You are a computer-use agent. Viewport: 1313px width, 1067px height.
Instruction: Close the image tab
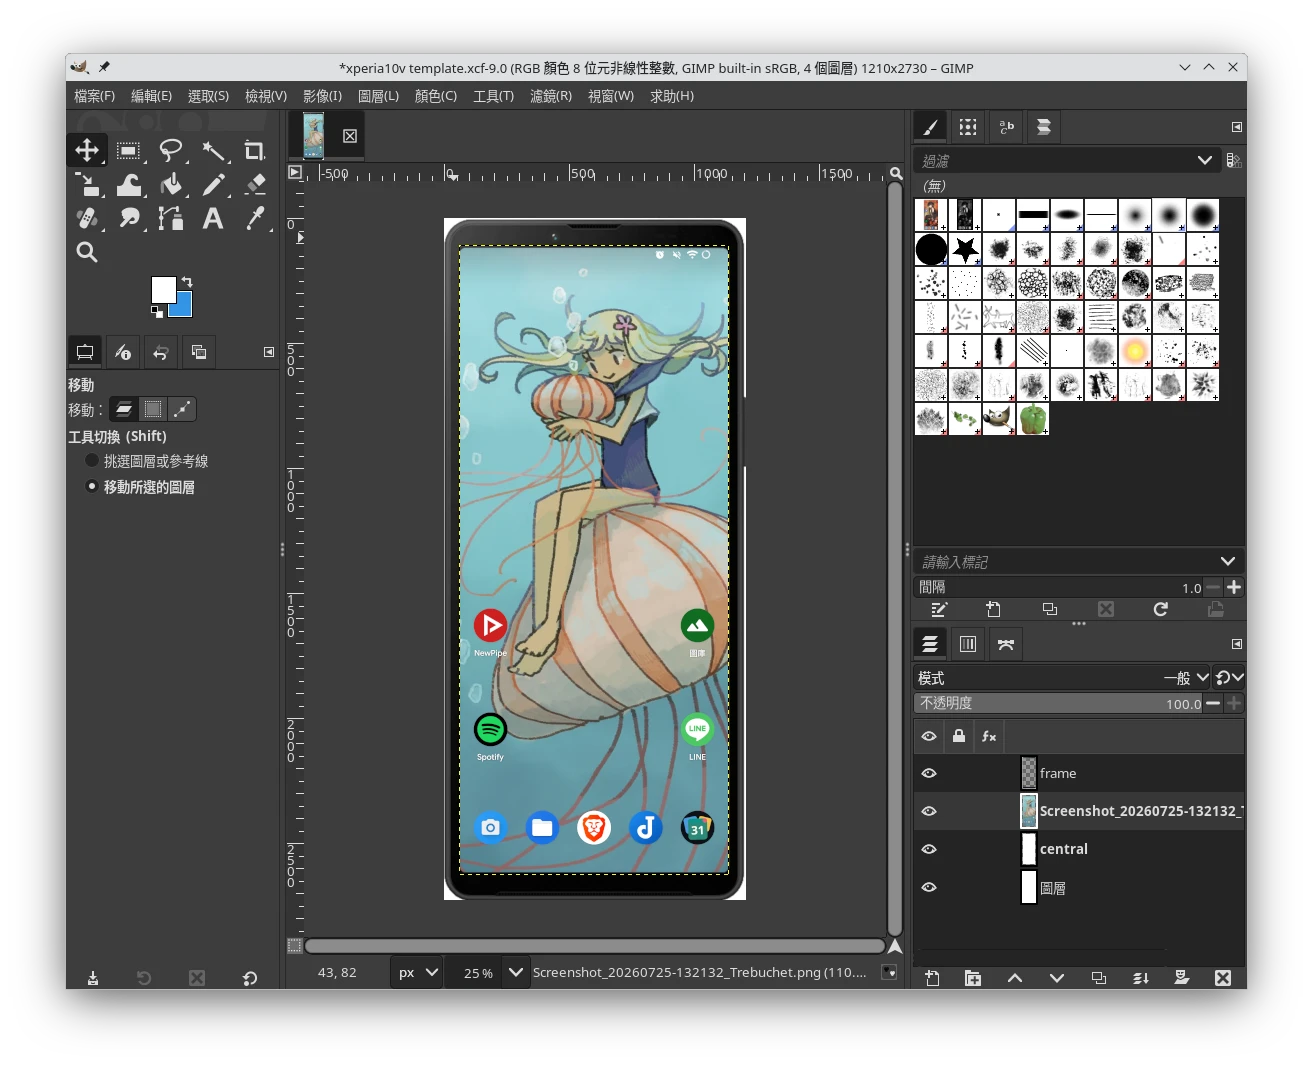(x=350, y=136)
